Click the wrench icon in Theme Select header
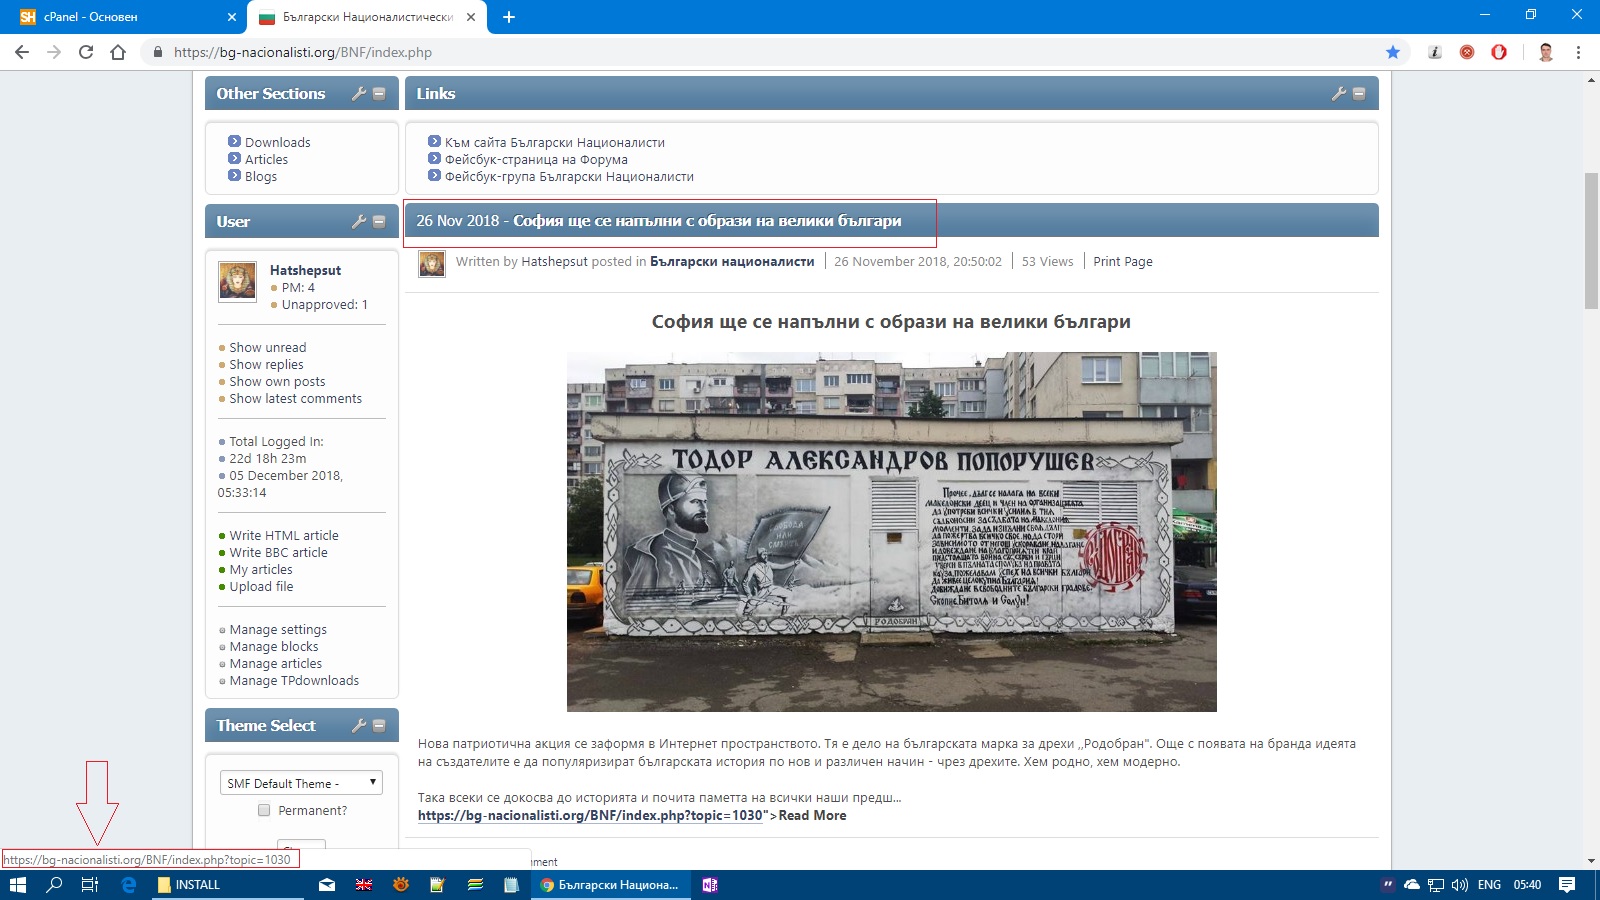The width and height of the screenshot is (1600, 900). tap(359, 725)
